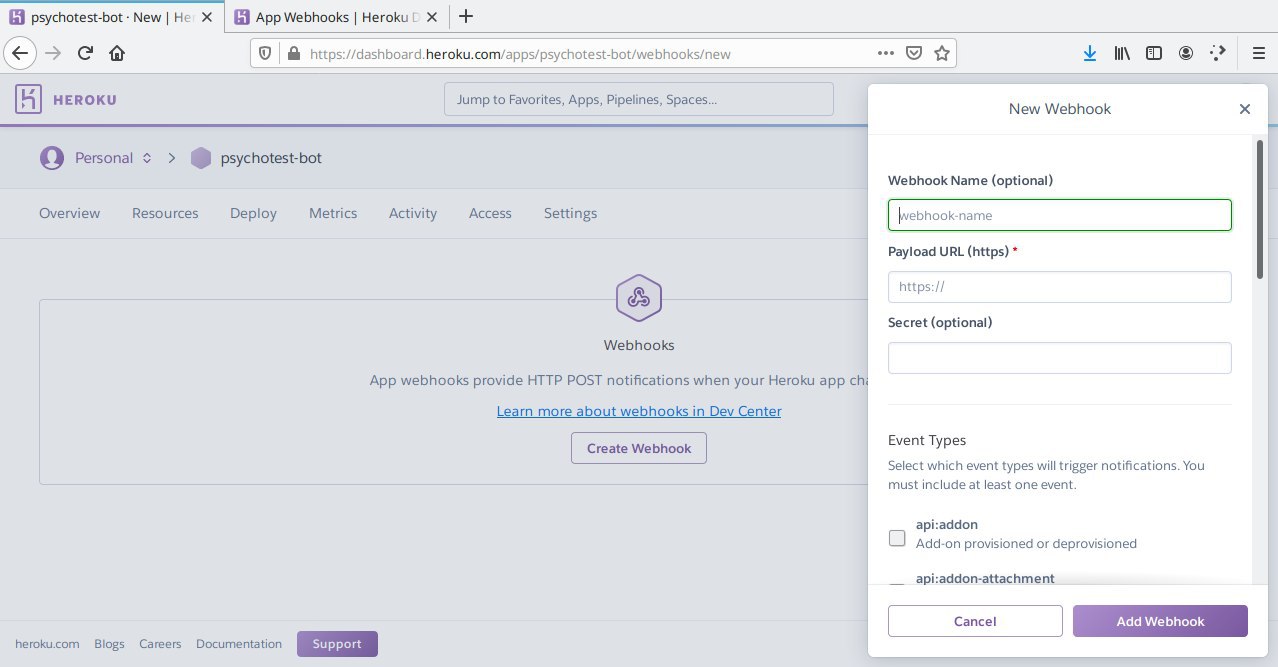Screen dimensions: 1278x667
Task: Open the Activity tab
Action: coord(413,213)
